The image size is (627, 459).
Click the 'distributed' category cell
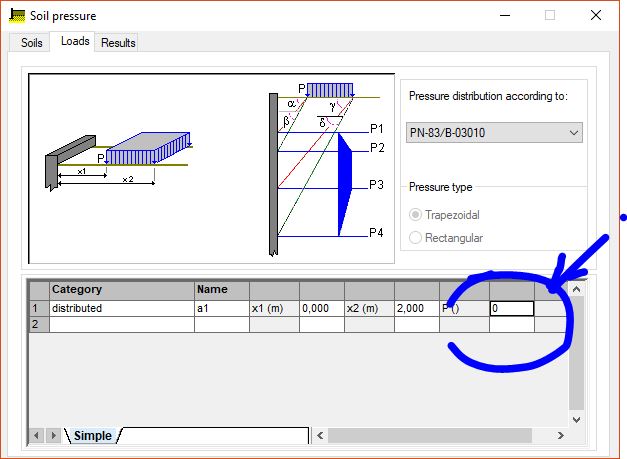click(122, 308)
